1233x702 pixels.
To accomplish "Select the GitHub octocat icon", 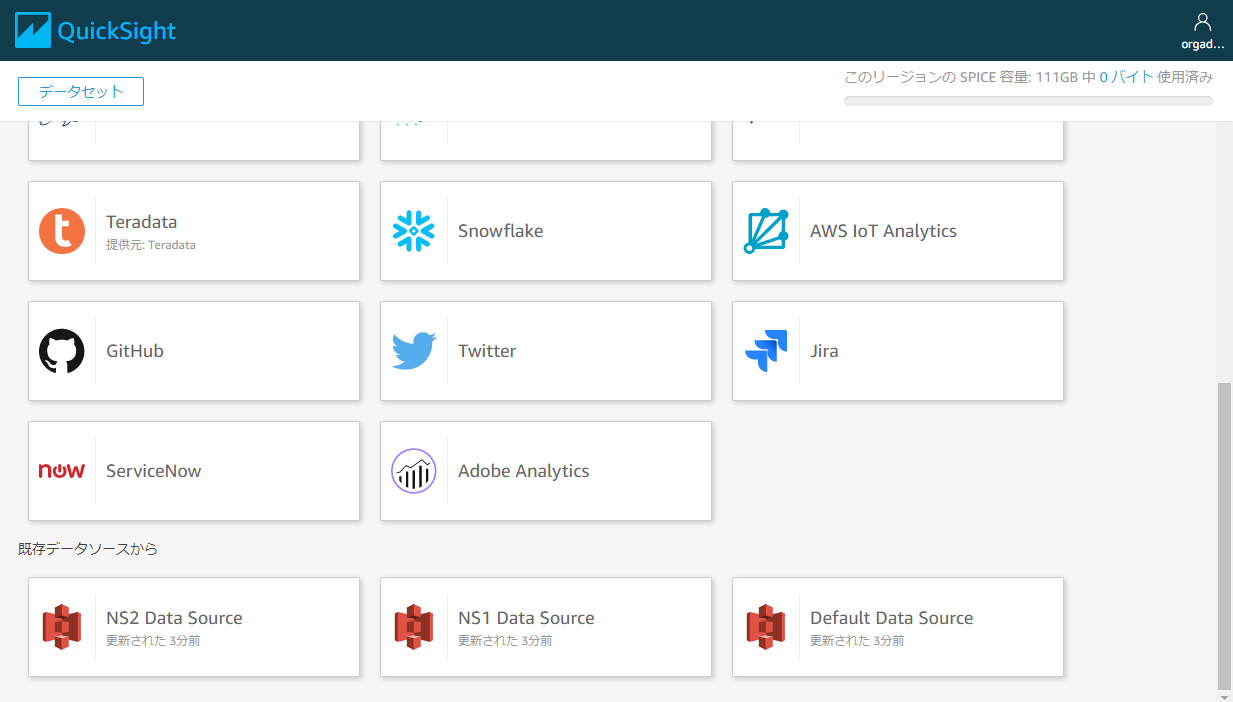I will 62,351.
